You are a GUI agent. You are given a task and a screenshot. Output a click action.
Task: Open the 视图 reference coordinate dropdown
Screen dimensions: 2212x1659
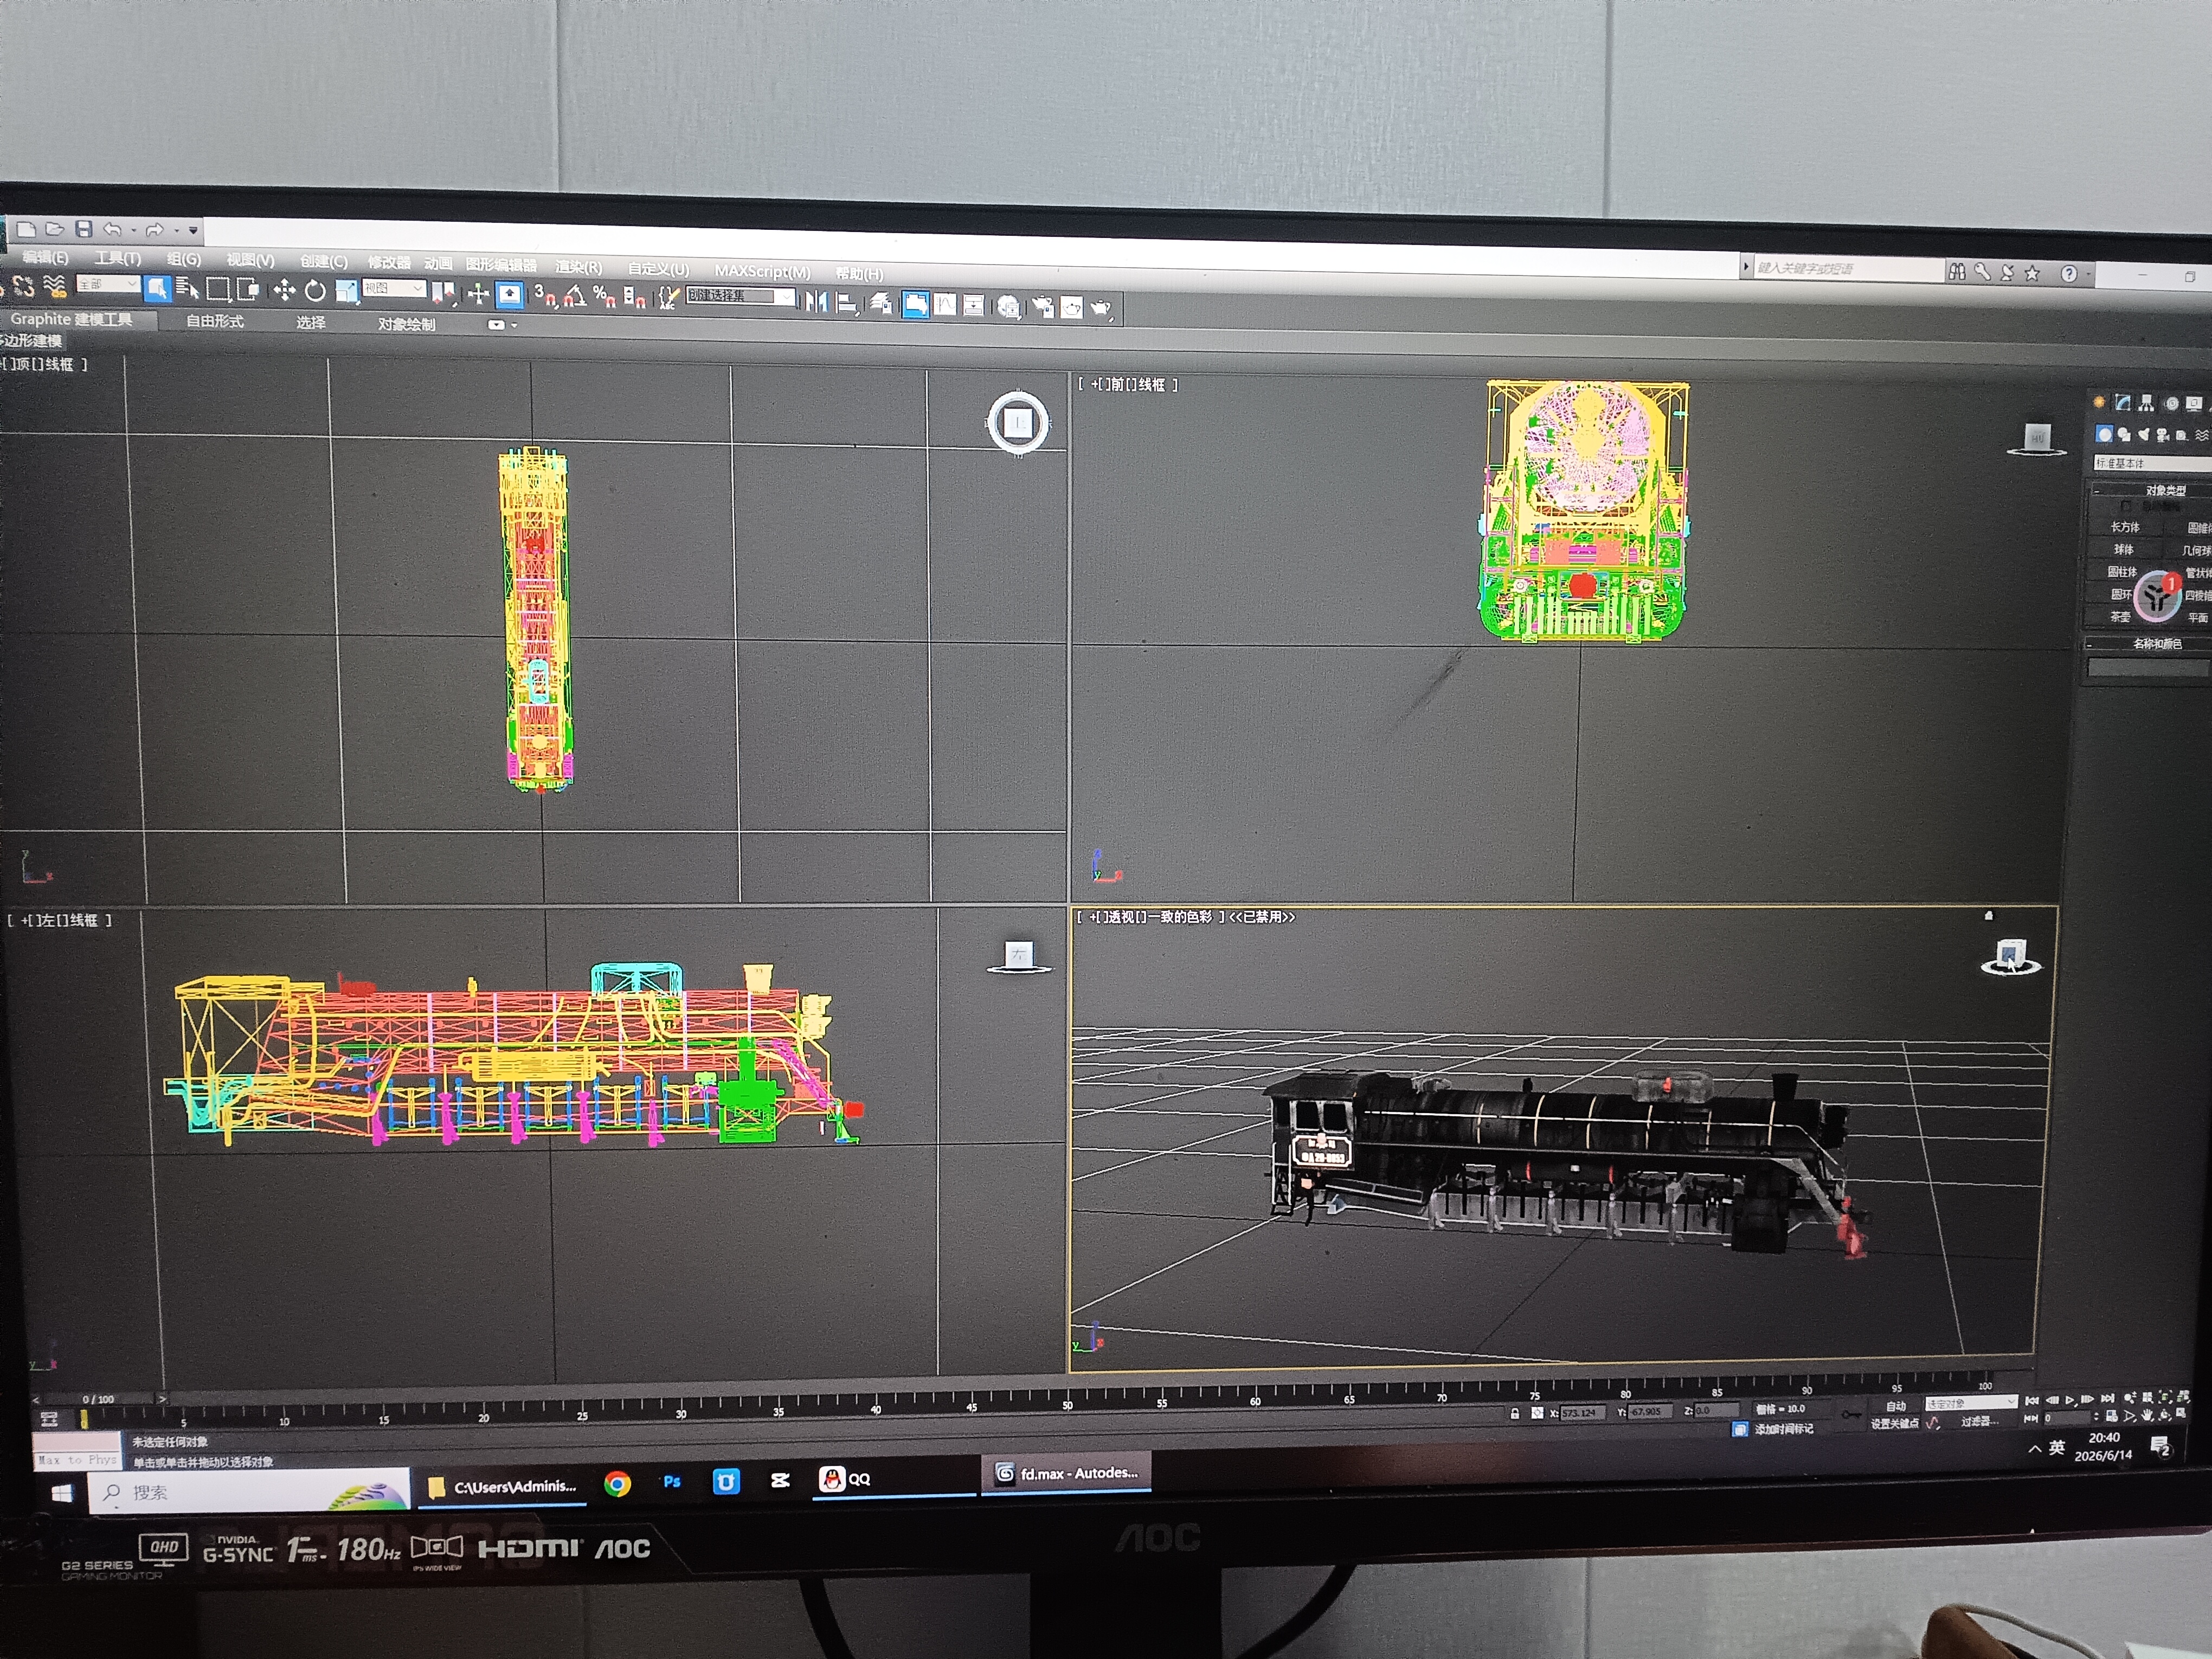tap(394, 288)
